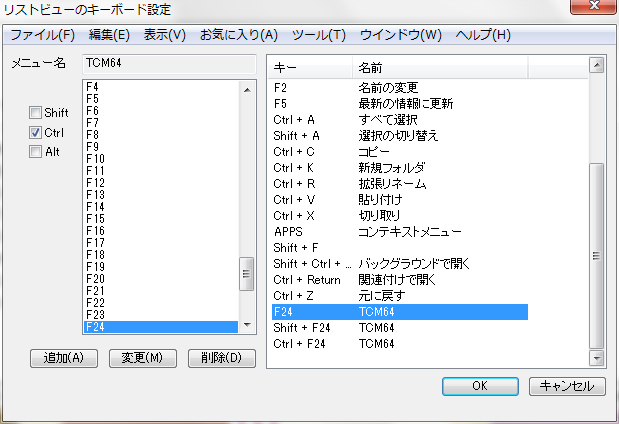Select F18 in the key list
The height and width of the screenshot is (424, 619).
point(161,255)
